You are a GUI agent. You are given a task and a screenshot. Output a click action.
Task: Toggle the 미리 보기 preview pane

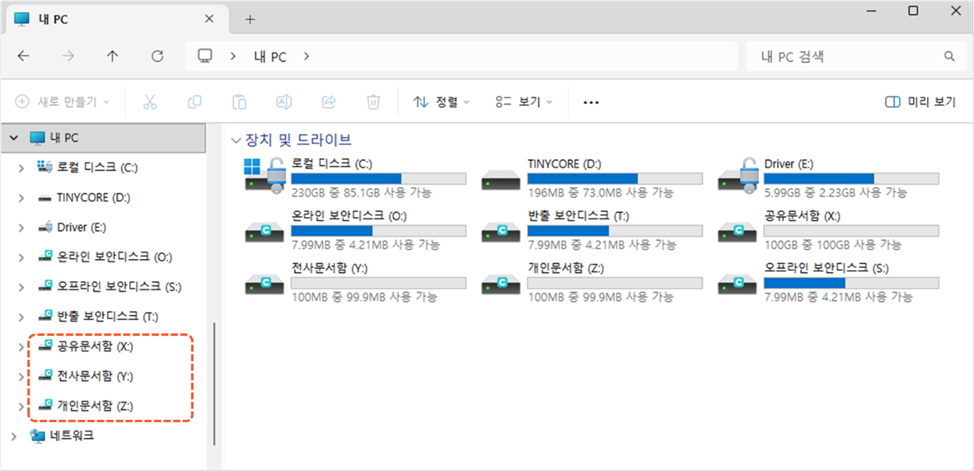[x=920, y=102]
